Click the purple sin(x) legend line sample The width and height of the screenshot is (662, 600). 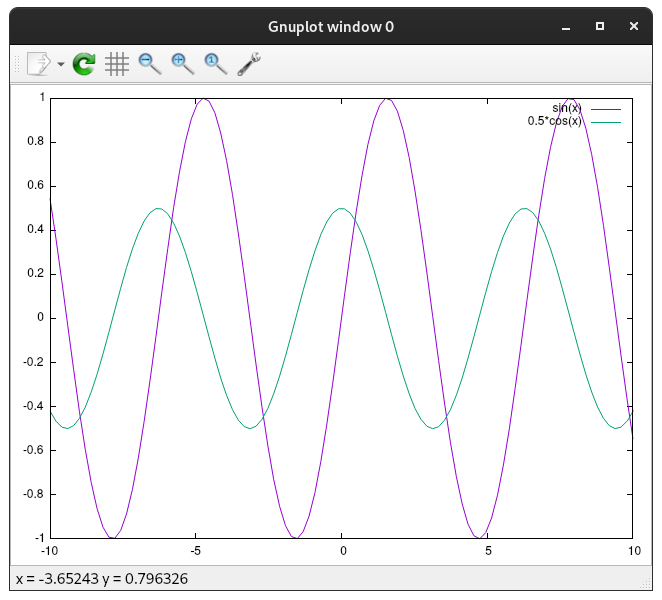point(606,109)
